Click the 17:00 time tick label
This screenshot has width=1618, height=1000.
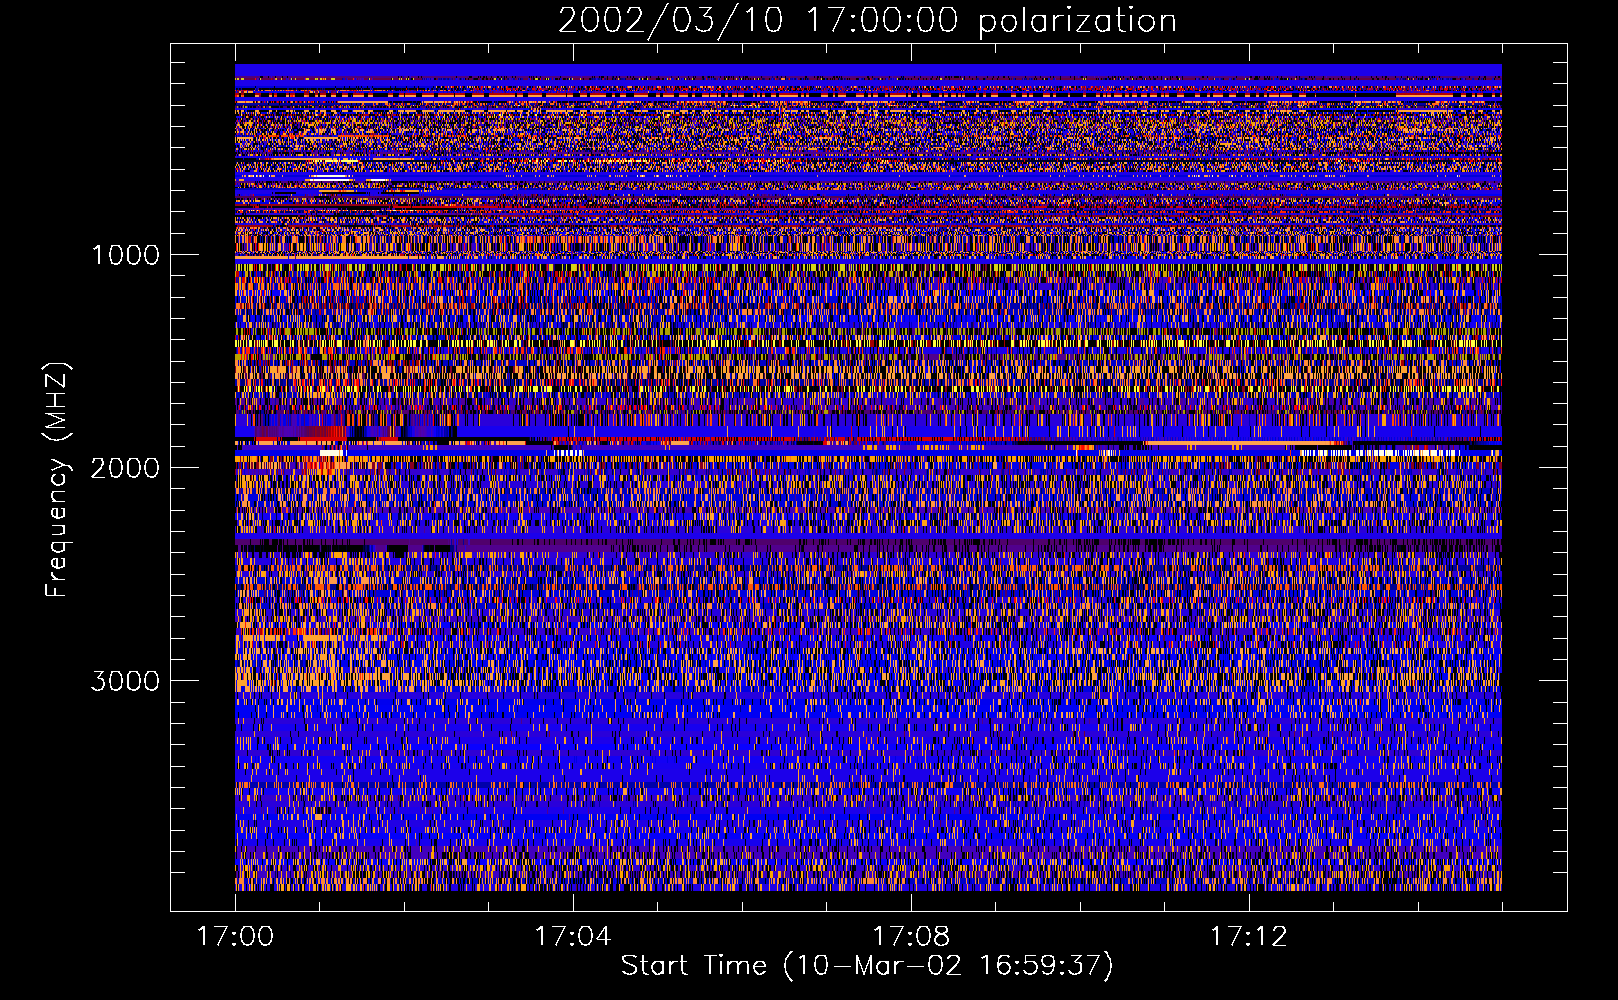(235, 937)
